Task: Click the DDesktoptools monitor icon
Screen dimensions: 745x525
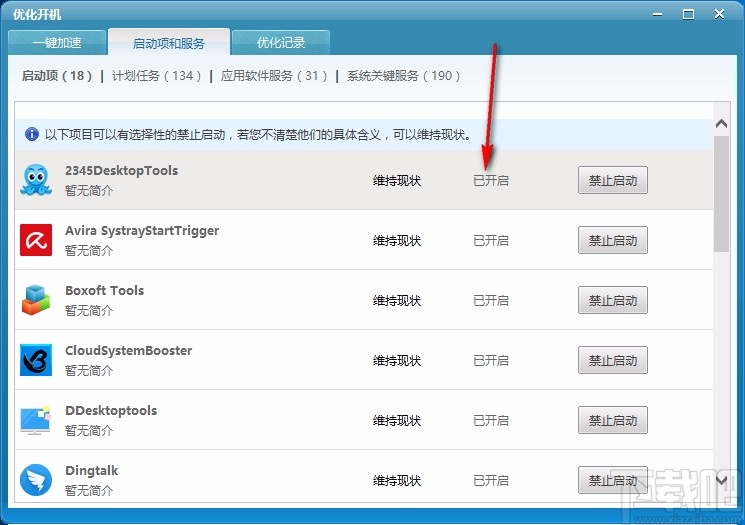Action: click(x=36, y=420)
